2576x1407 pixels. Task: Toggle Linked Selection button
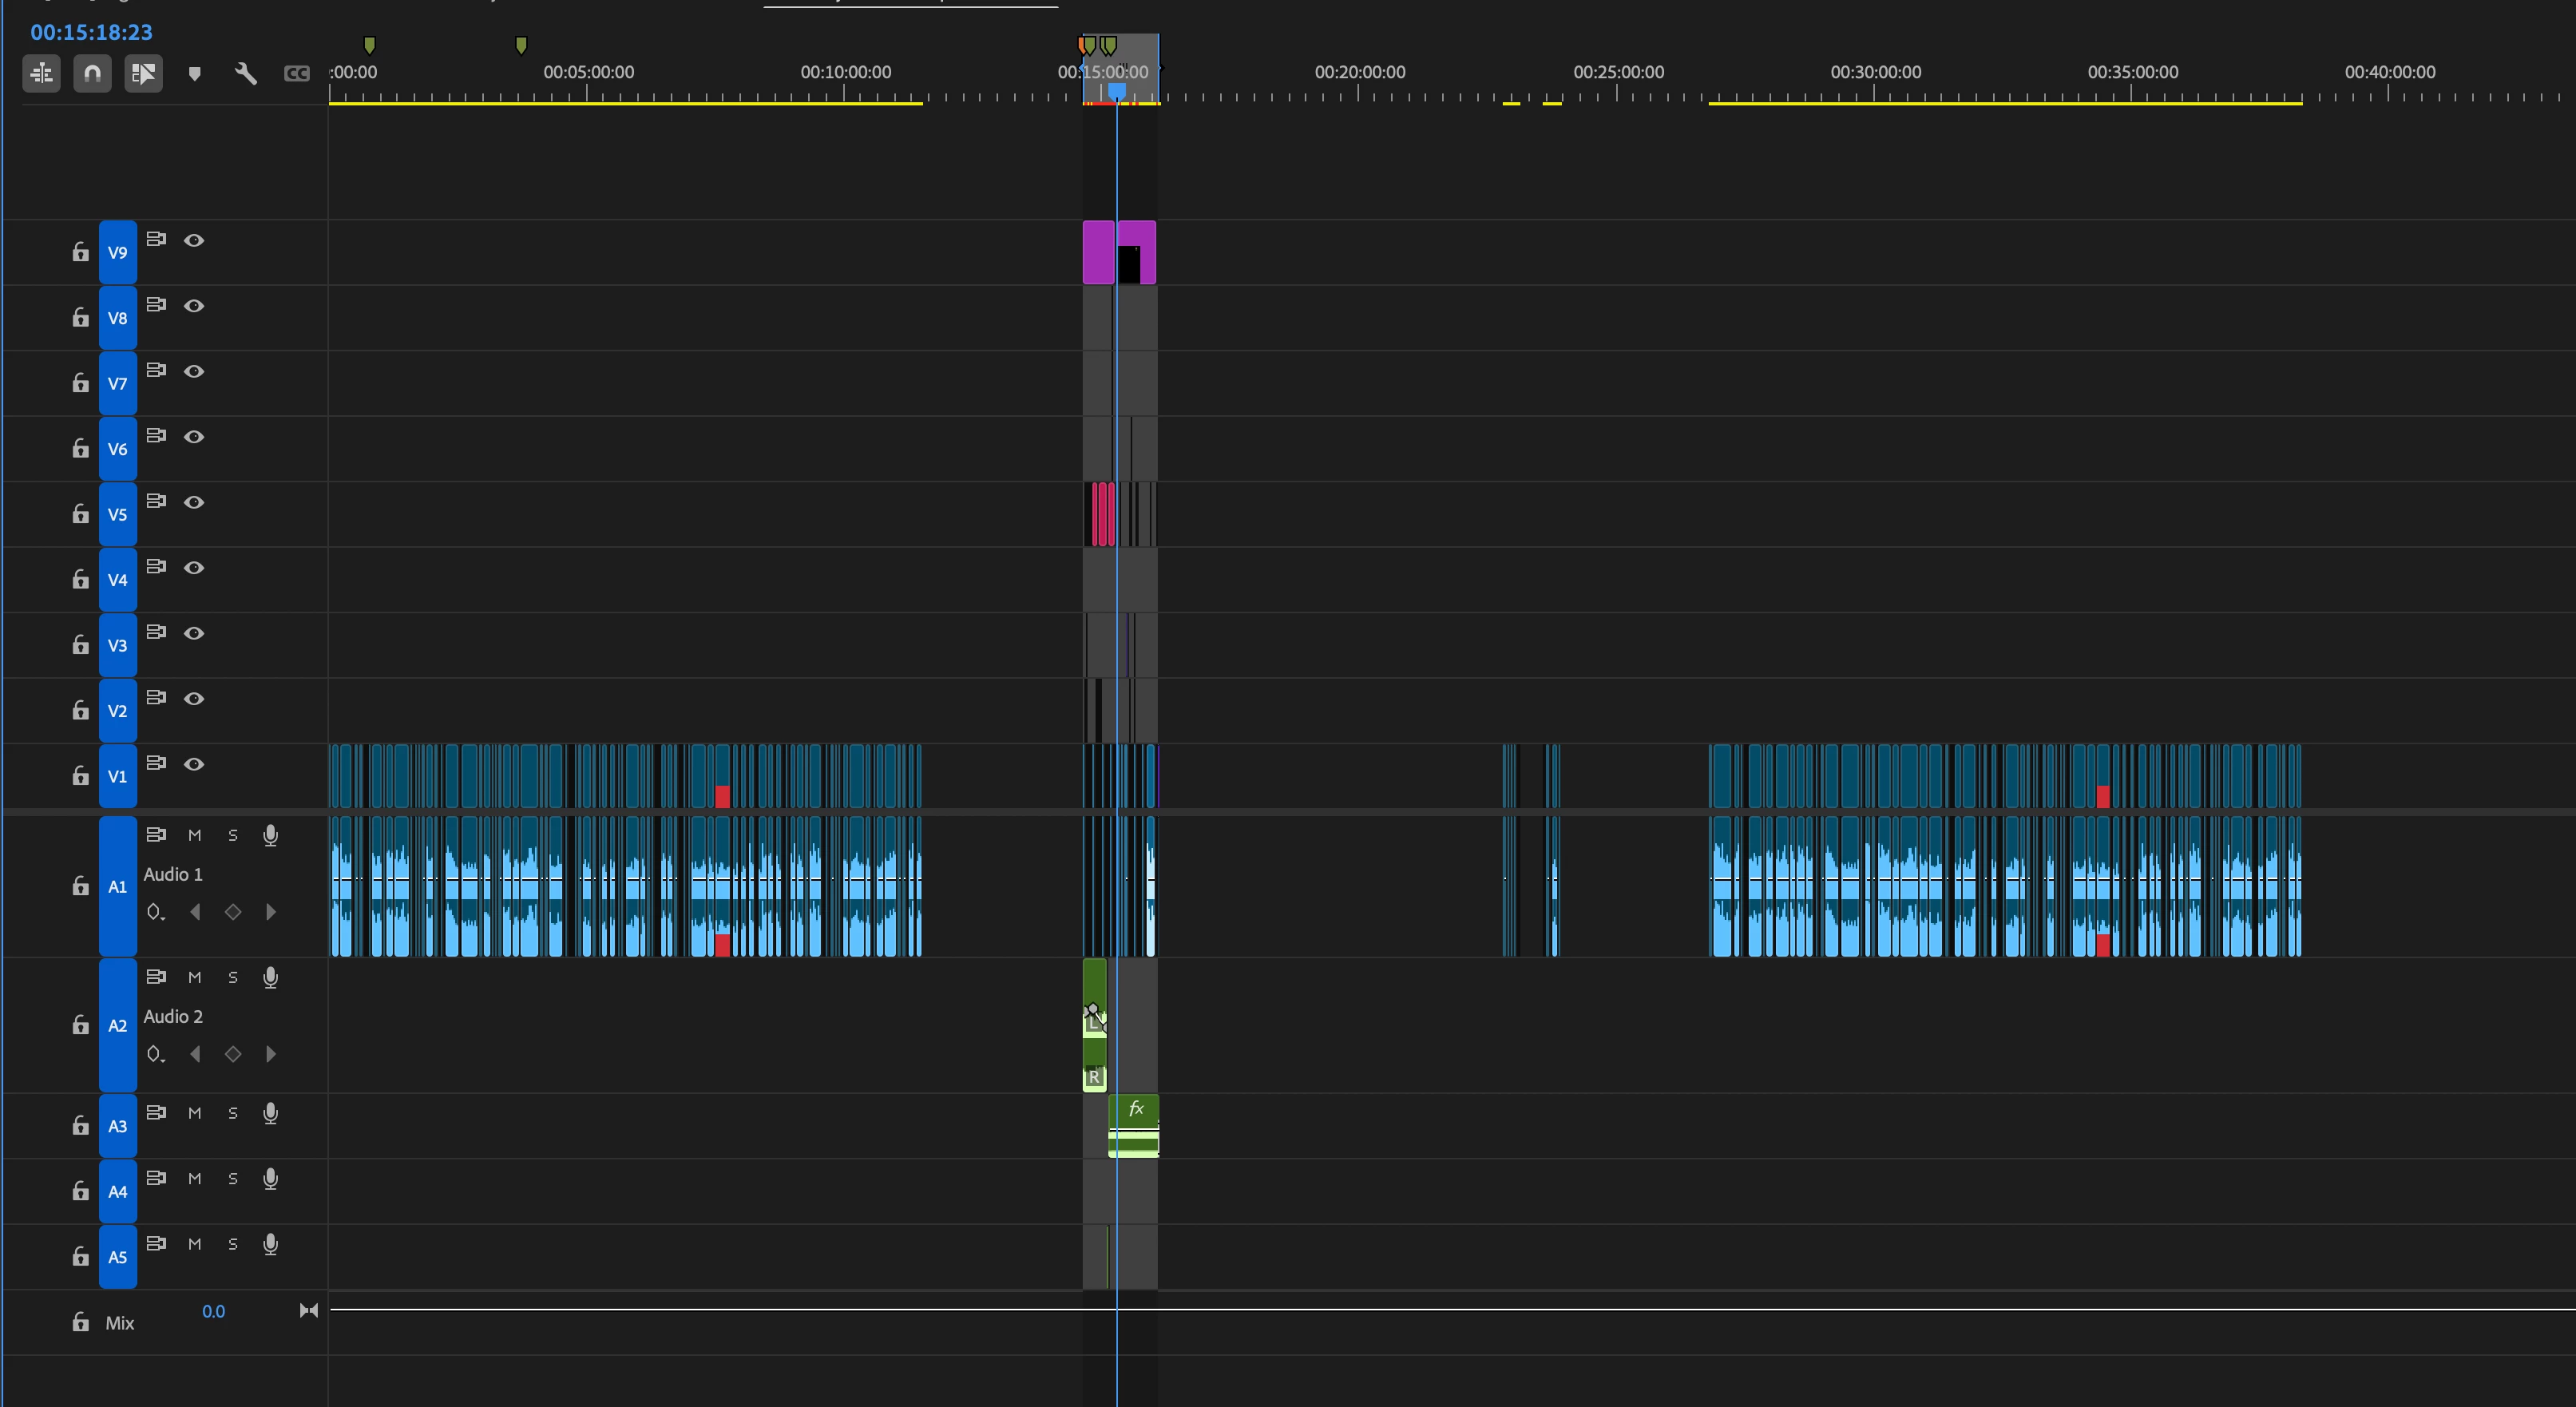click(x=143, y=73)
